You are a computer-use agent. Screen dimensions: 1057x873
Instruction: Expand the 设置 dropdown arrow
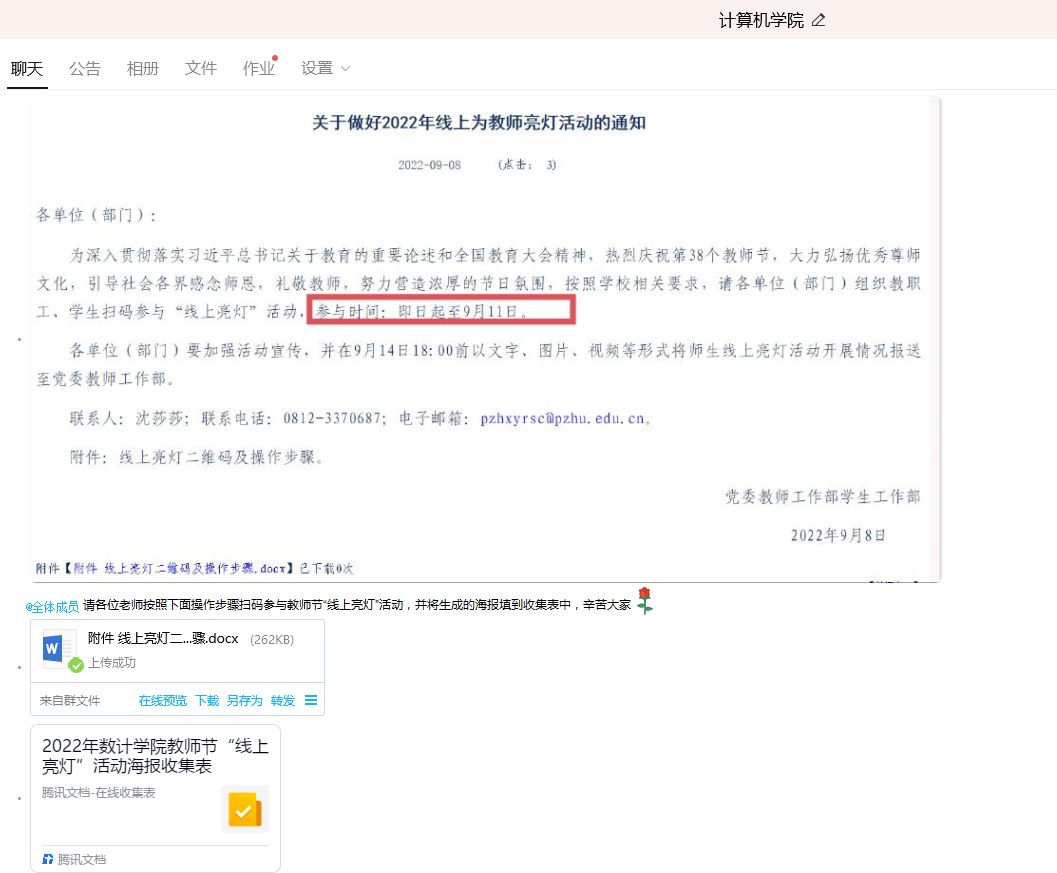coord(346,69)
